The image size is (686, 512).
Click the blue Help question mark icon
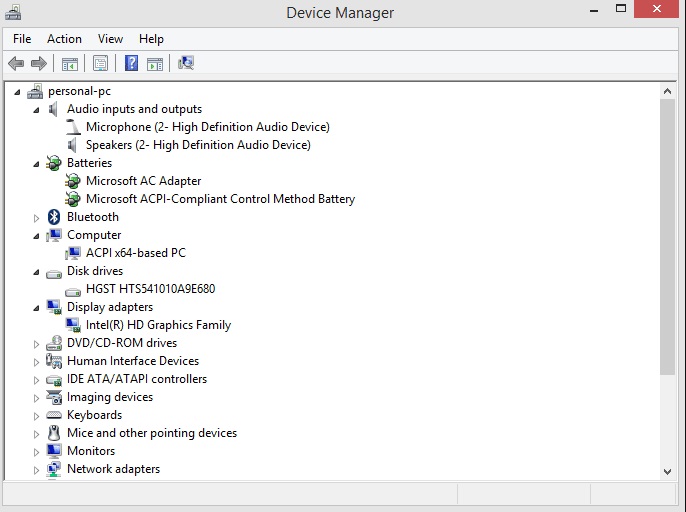(131, 63)
